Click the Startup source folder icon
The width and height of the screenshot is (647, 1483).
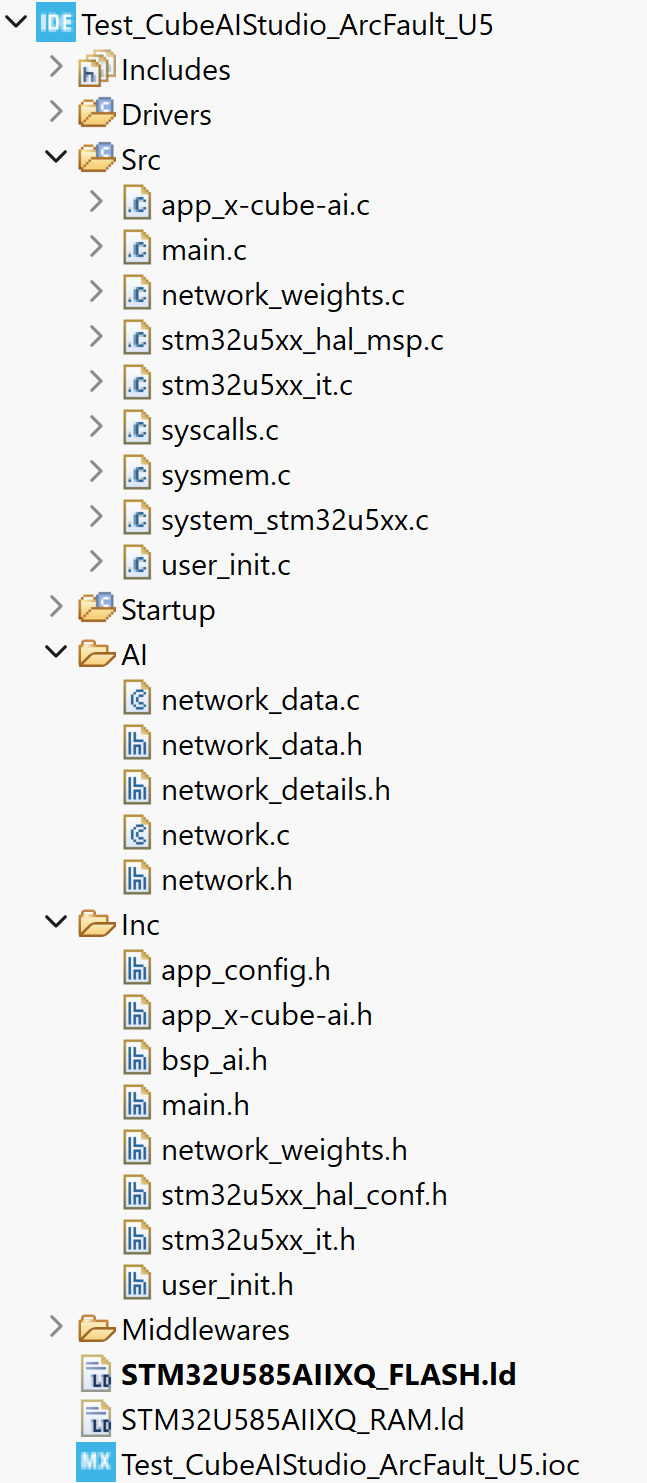pyautogui.click(x=97, y=608)
